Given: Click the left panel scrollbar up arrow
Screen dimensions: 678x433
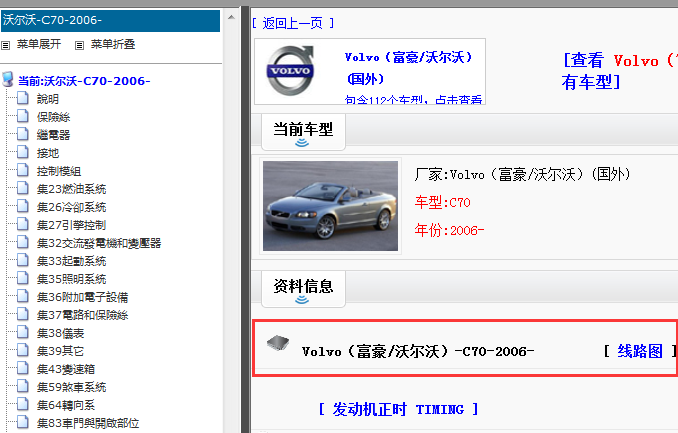Looking at the screenshot, I should click(x=231, y=18).
